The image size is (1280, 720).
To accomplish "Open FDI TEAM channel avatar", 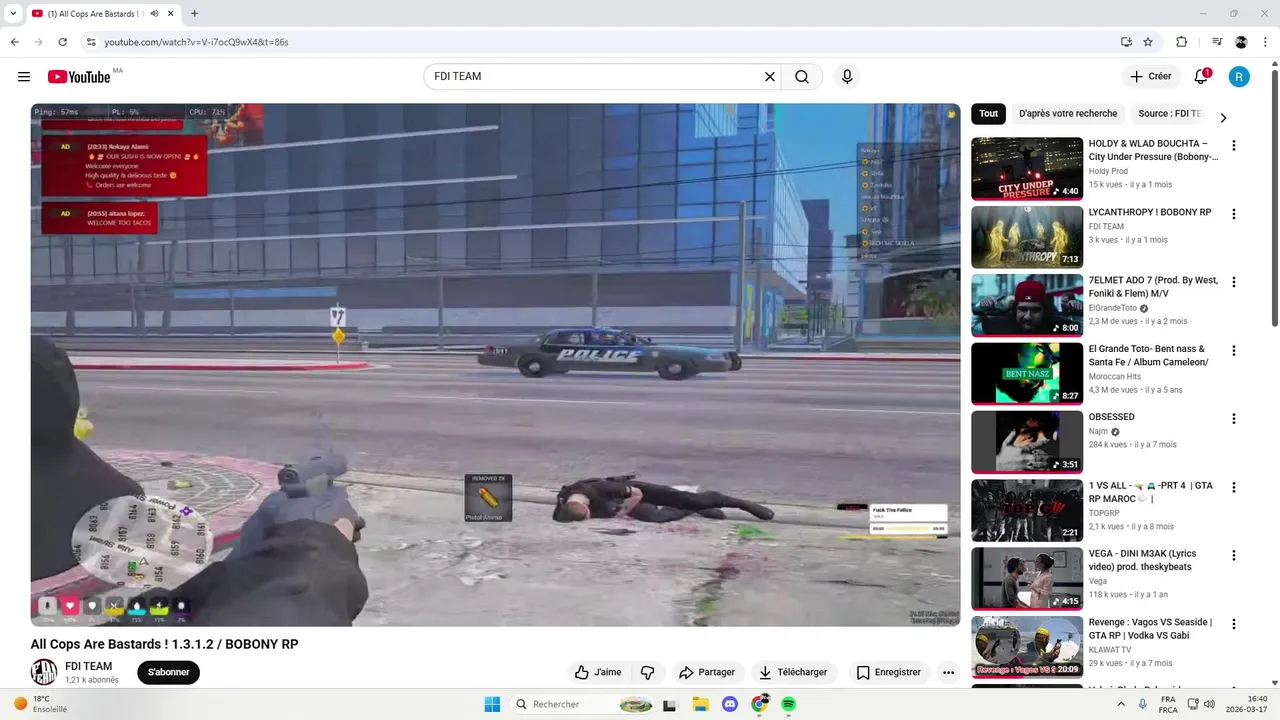I will tap(44, 672).
